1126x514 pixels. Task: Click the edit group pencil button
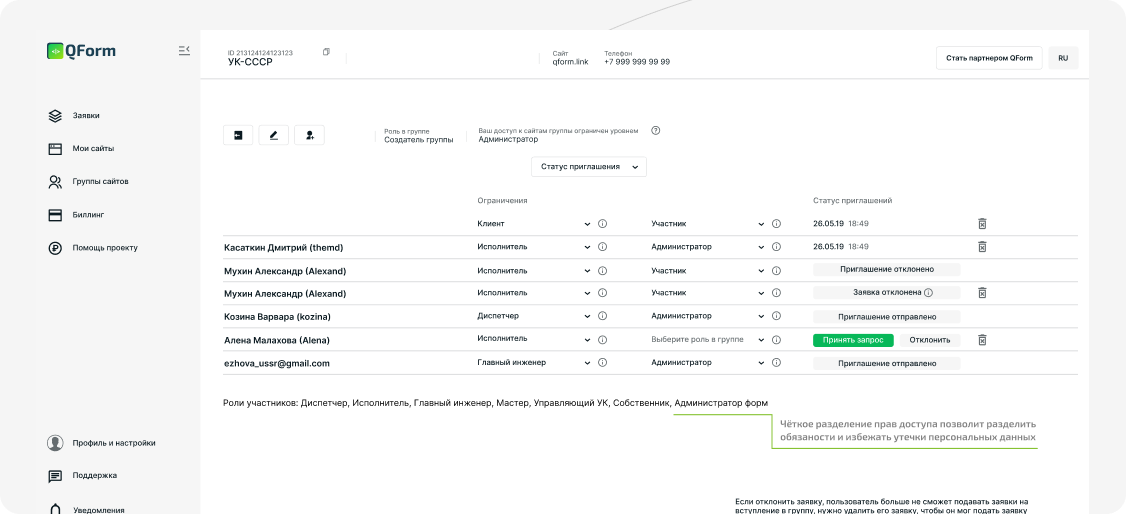pos(274,135)
